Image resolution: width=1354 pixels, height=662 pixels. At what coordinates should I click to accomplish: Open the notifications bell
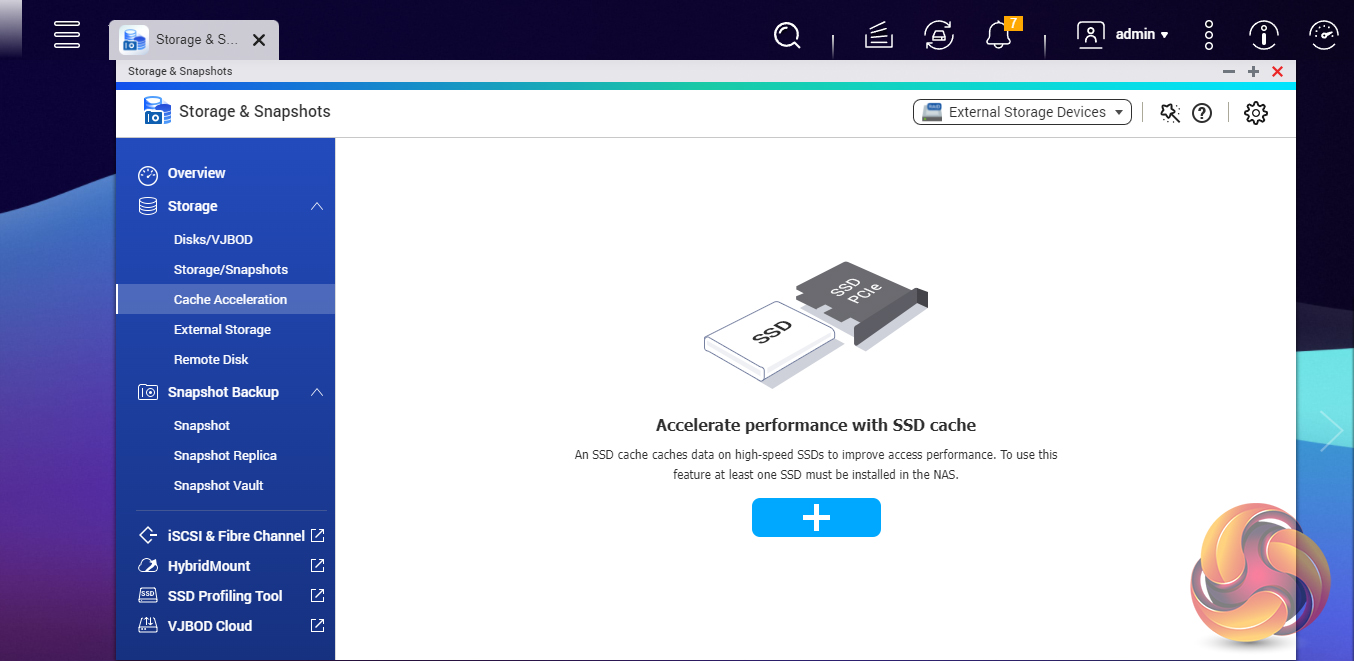pos(998,36)
